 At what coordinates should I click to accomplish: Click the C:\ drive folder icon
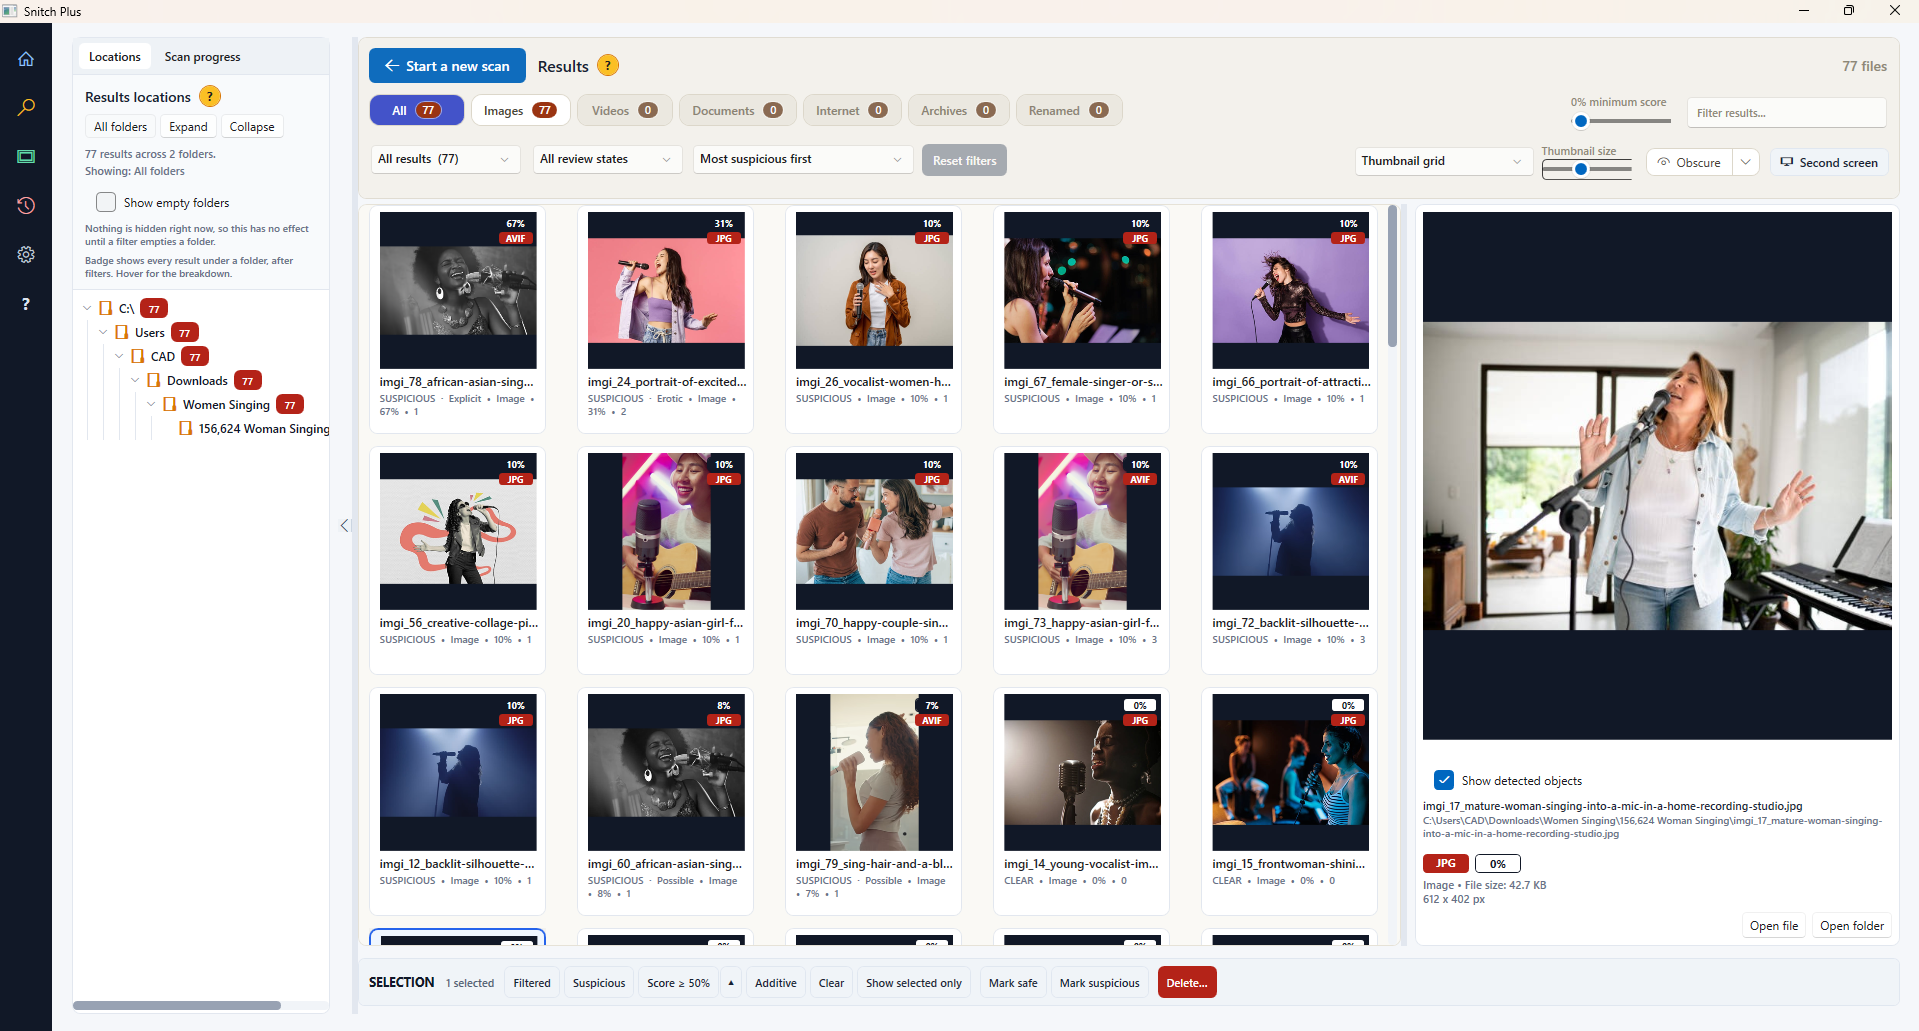click(x=106, y=308)
